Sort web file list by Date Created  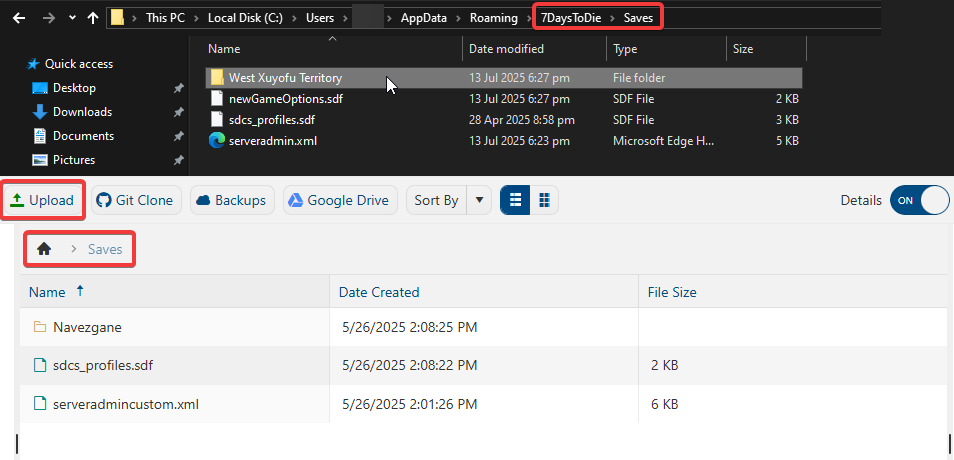(x=379, y=292)
